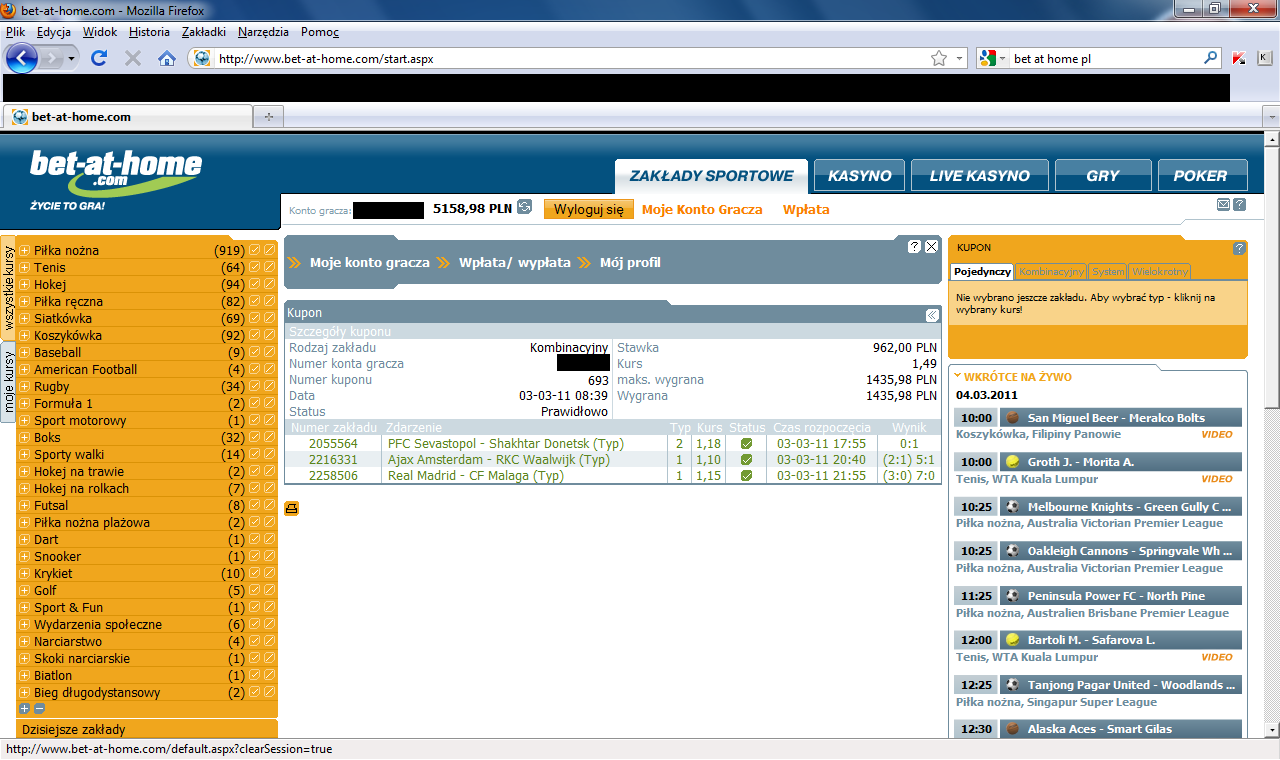The height and width of the screenshot is (760, 1280).
Task: Open Dzisiejsze zakłady section
Action: [x=147, y=730]
